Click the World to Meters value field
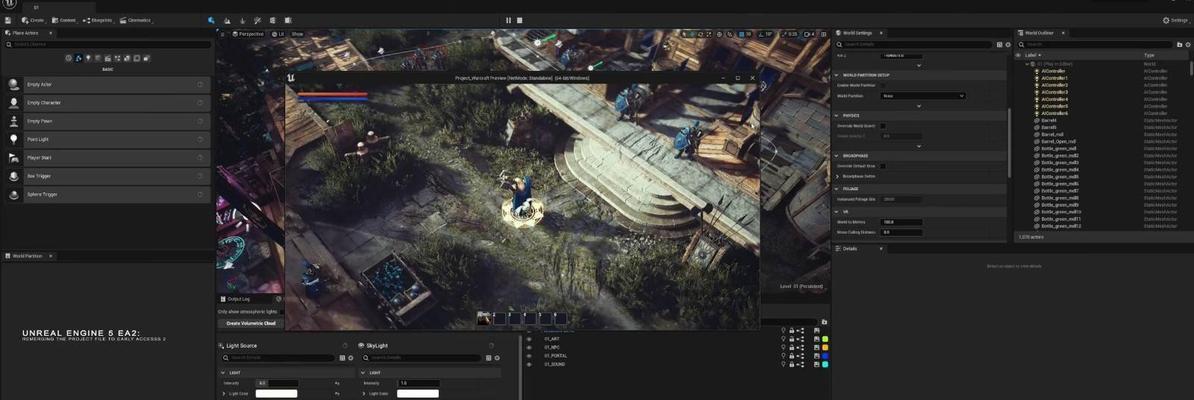 tap(902, 222)
